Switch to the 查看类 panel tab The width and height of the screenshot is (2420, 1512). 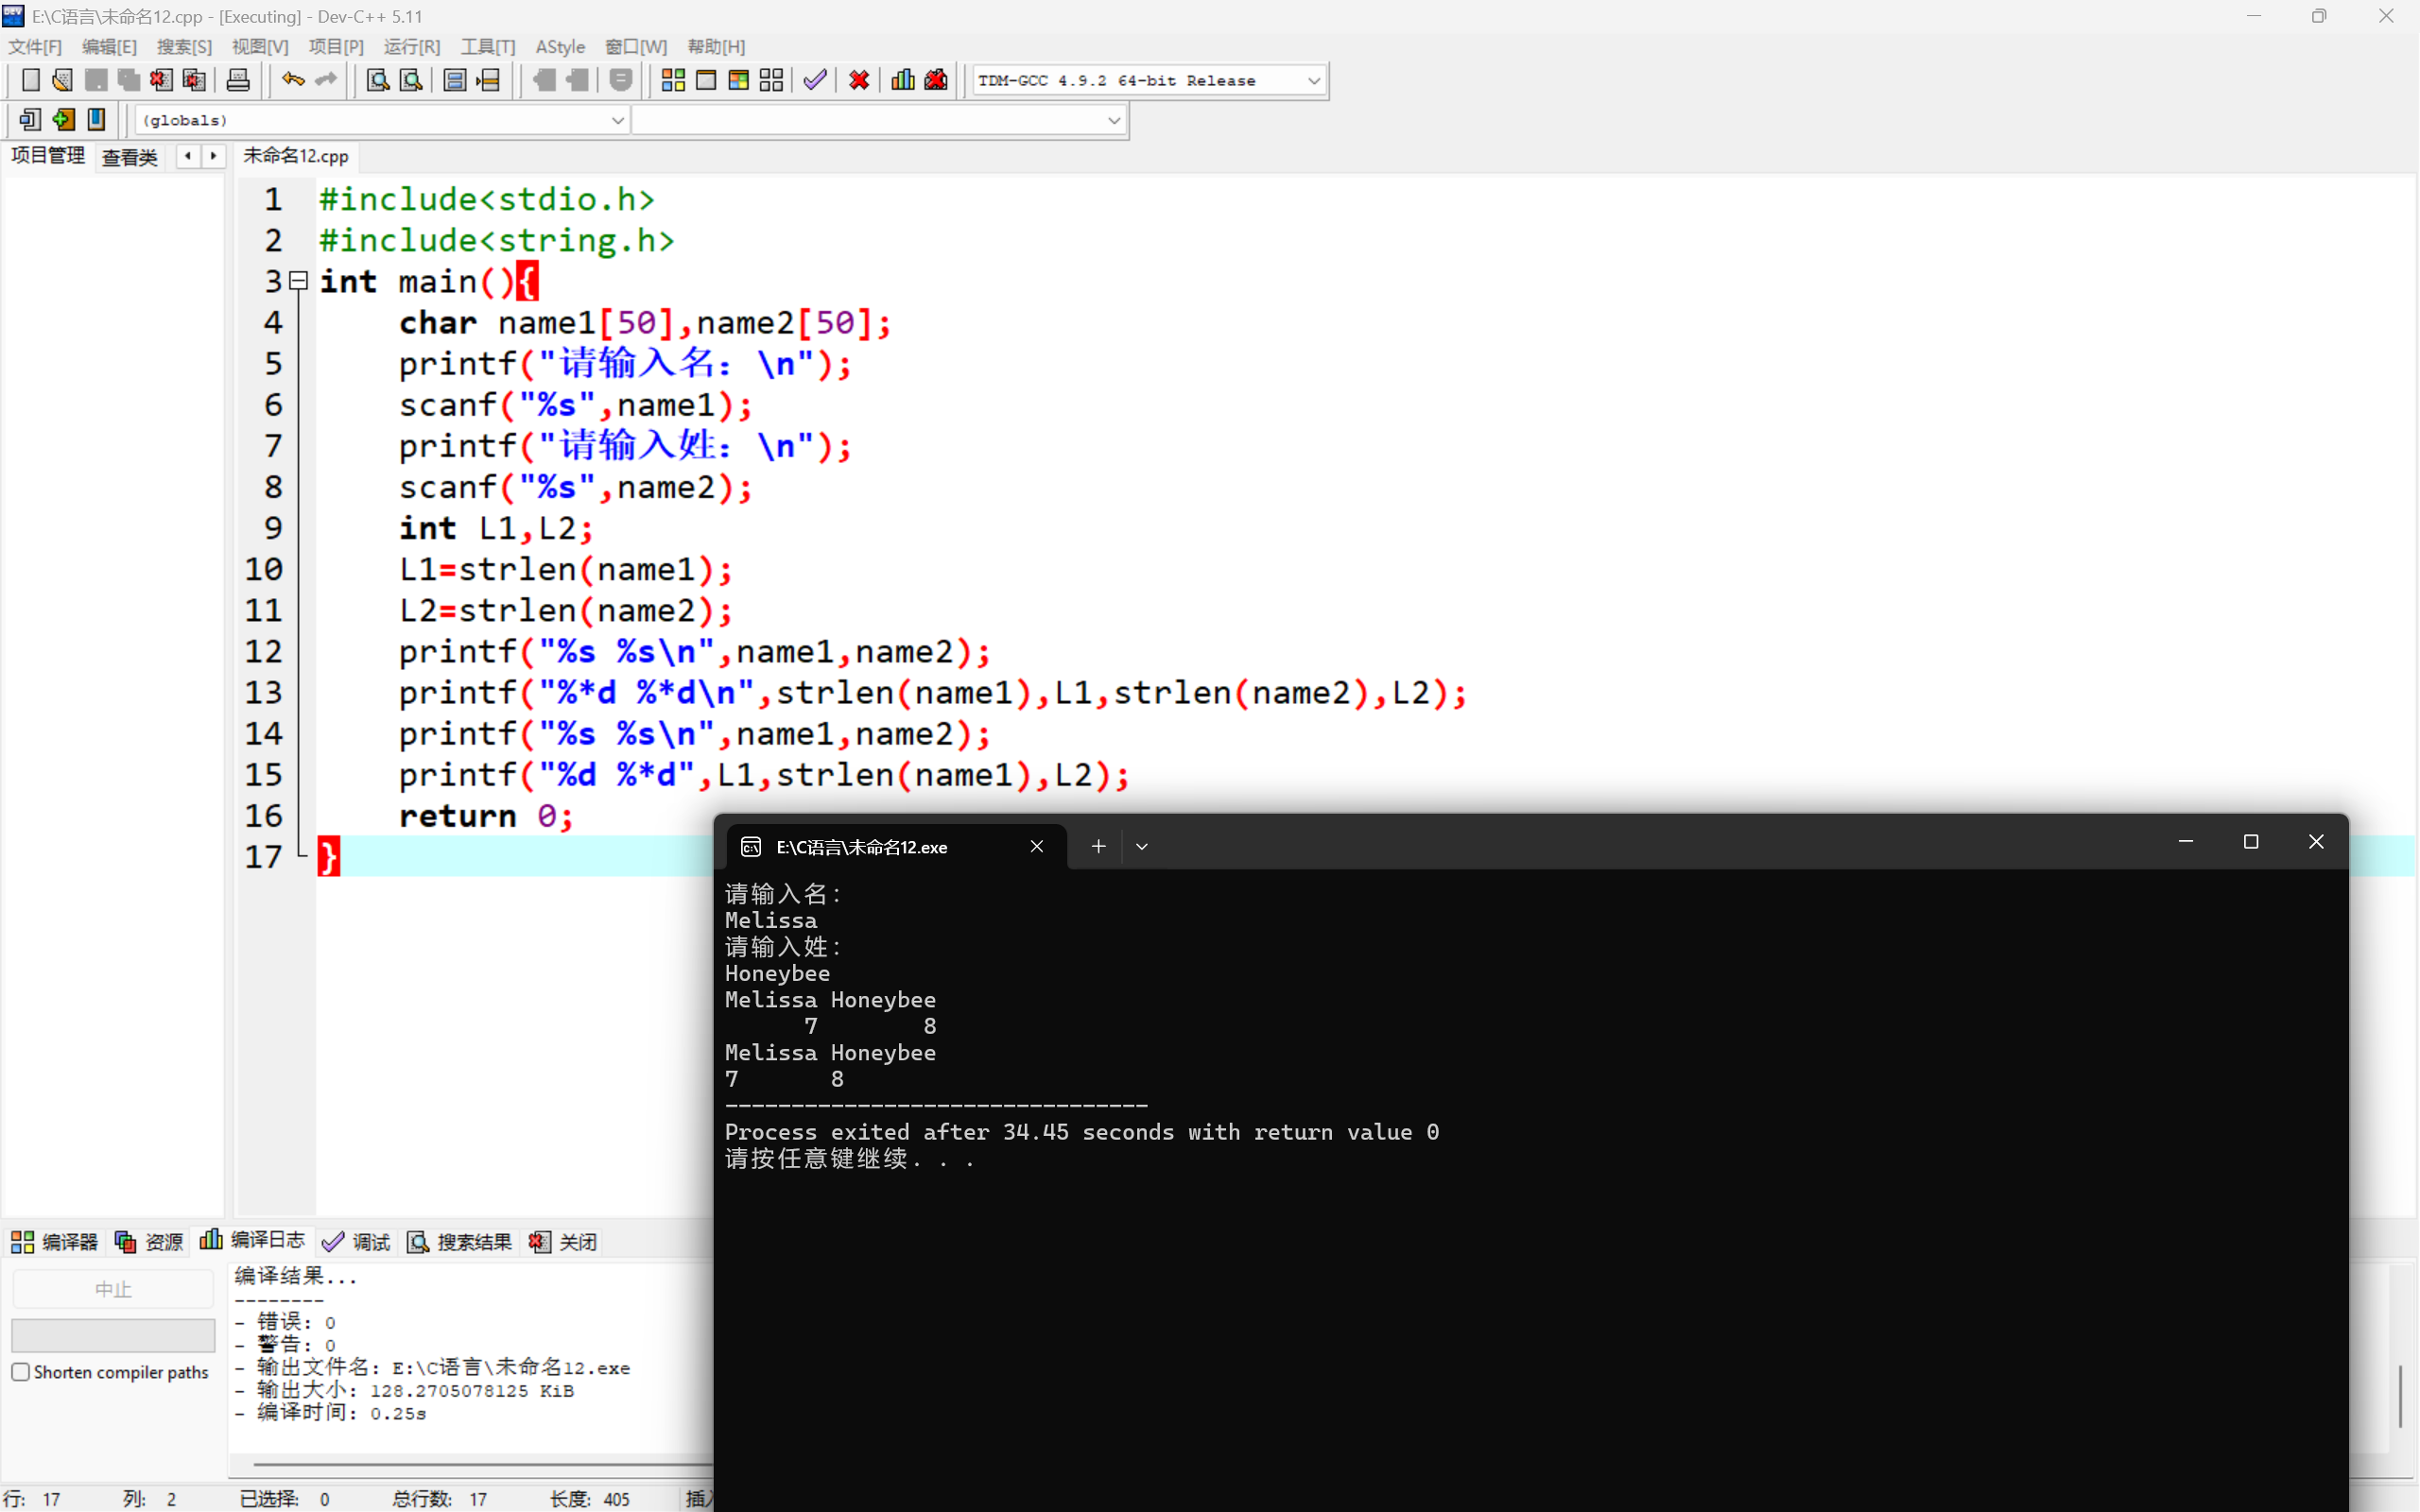130,157
